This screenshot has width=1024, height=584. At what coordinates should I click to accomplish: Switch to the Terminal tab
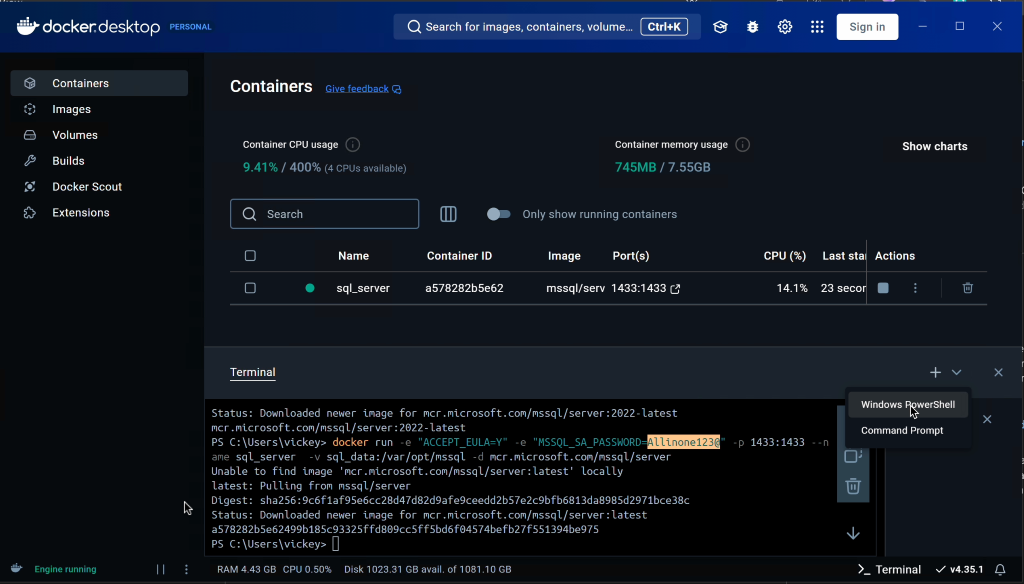(252, 372)
